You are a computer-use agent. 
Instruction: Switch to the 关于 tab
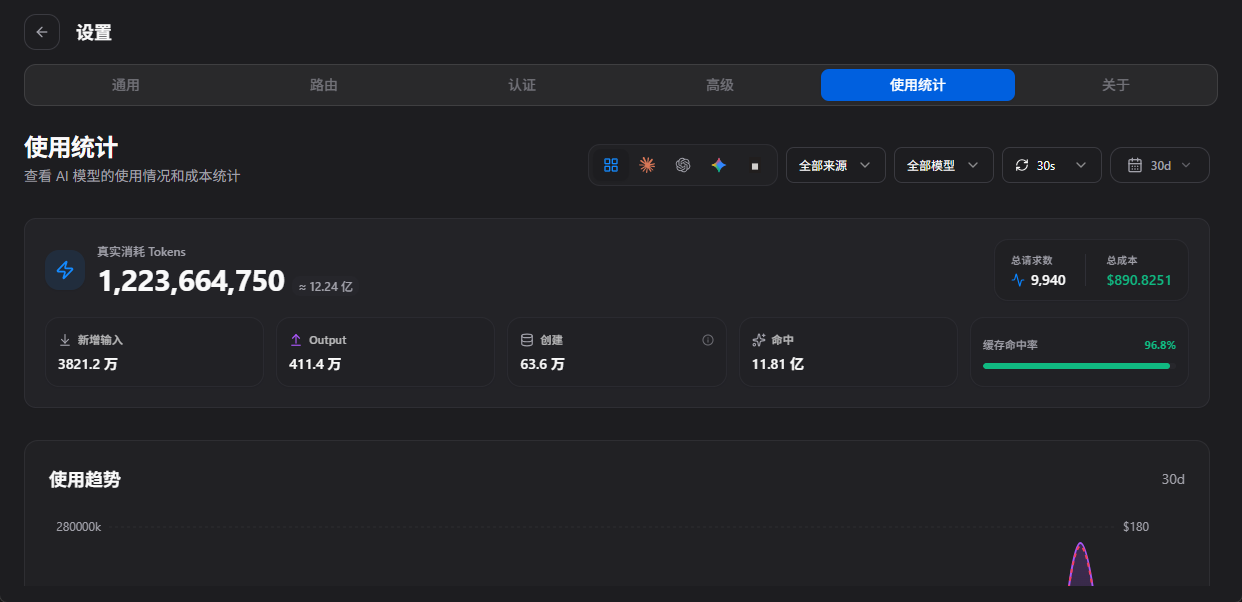(x=1116, y=85)
